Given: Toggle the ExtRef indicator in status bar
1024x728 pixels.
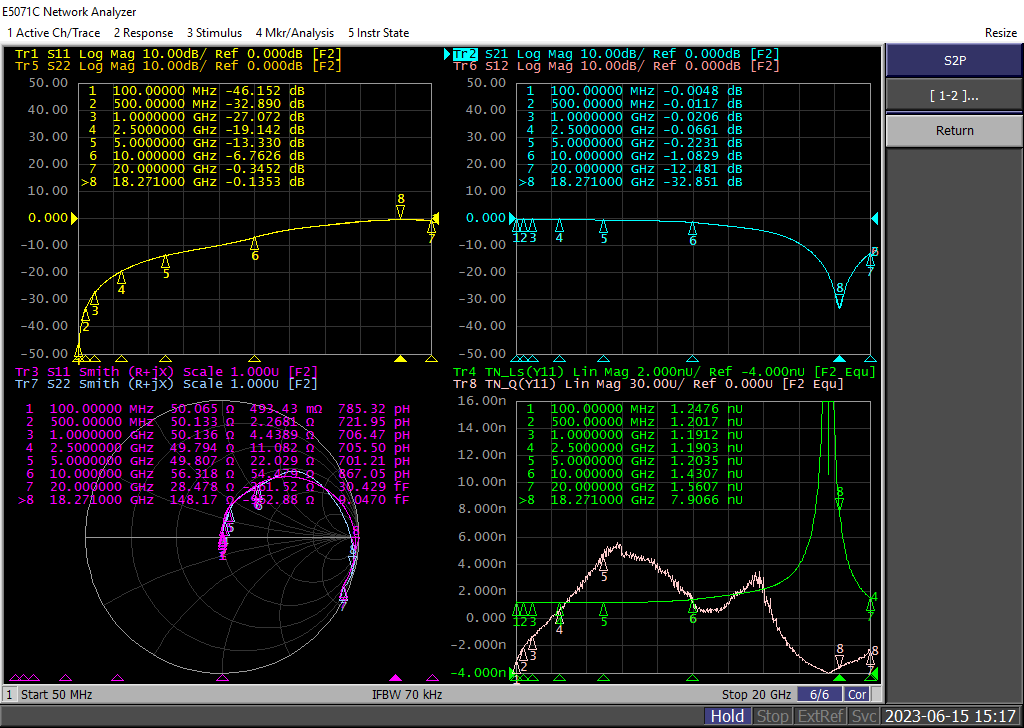Looking at the screenshot, I should point(820,716).
